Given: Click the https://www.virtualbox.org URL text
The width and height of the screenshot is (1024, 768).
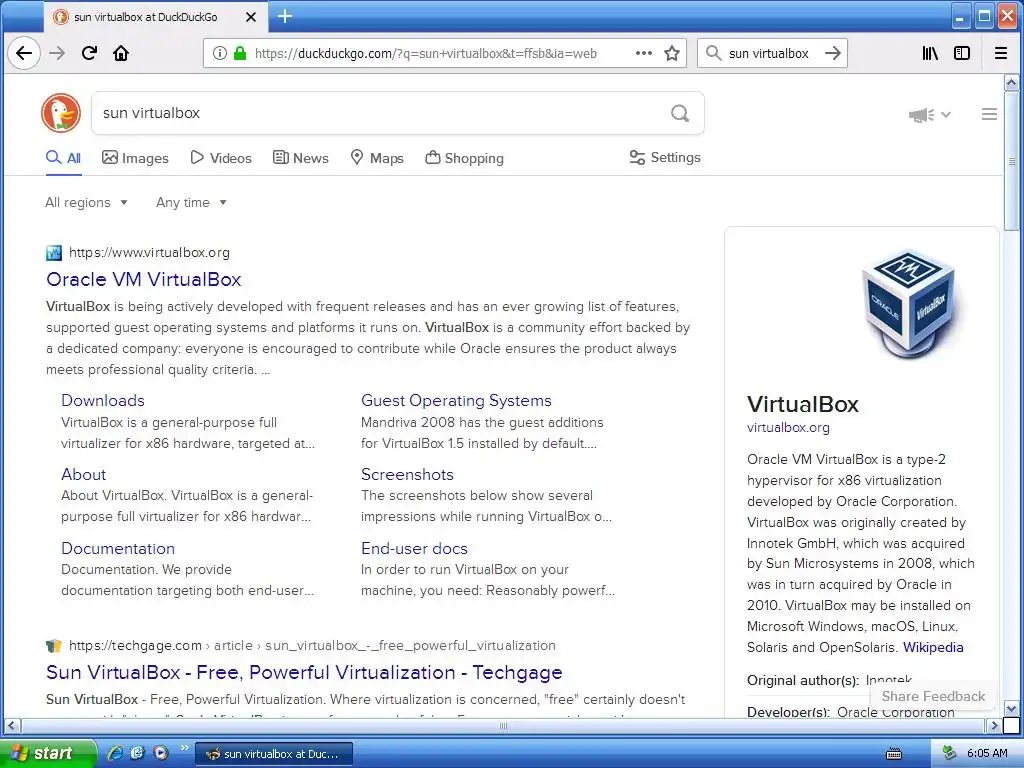Looking at the screenshot, I should (x=150, y=253).
